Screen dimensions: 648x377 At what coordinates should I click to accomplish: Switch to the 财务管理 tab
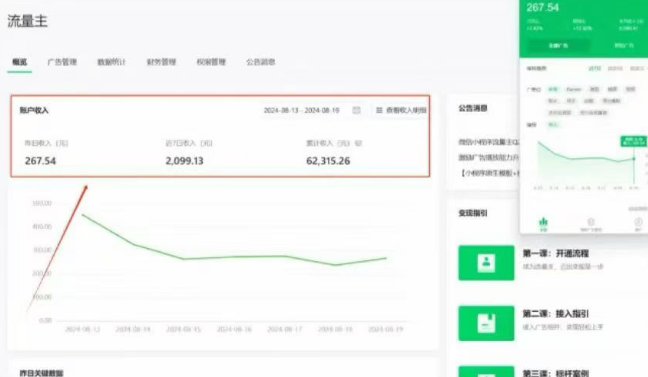click(x=161, y=62)
